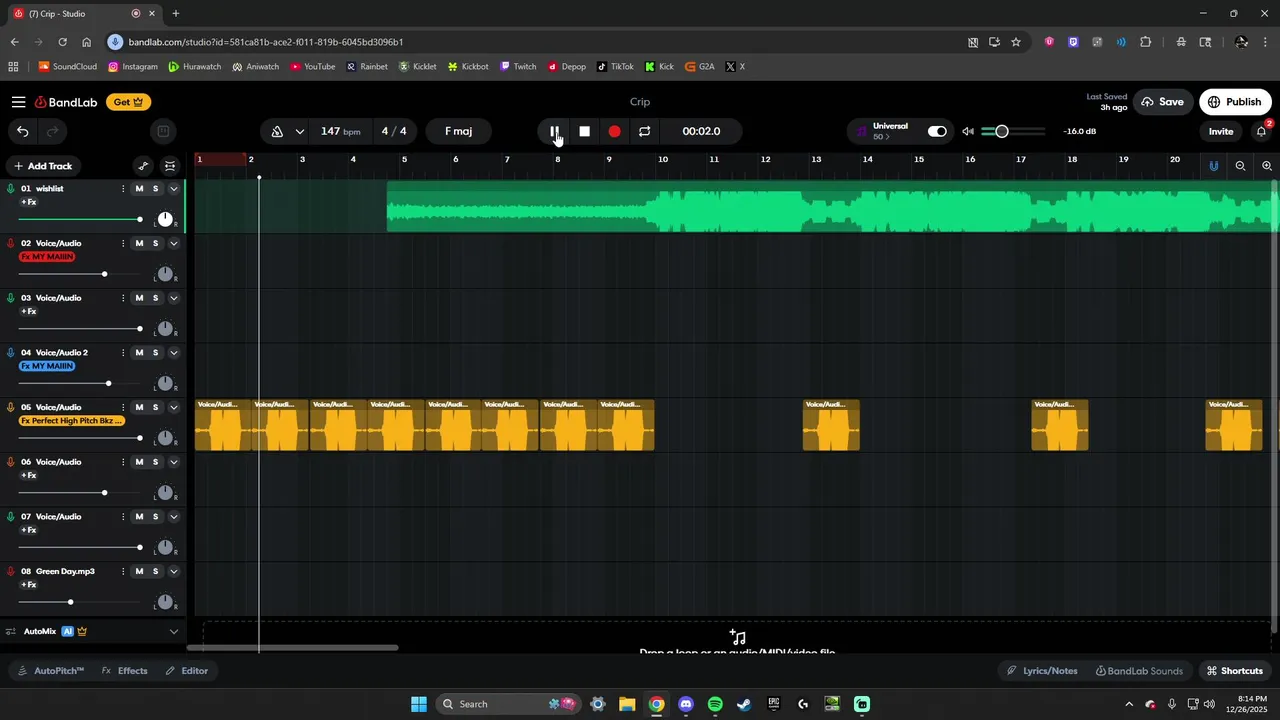Adjust the master volume slider

1013,131
